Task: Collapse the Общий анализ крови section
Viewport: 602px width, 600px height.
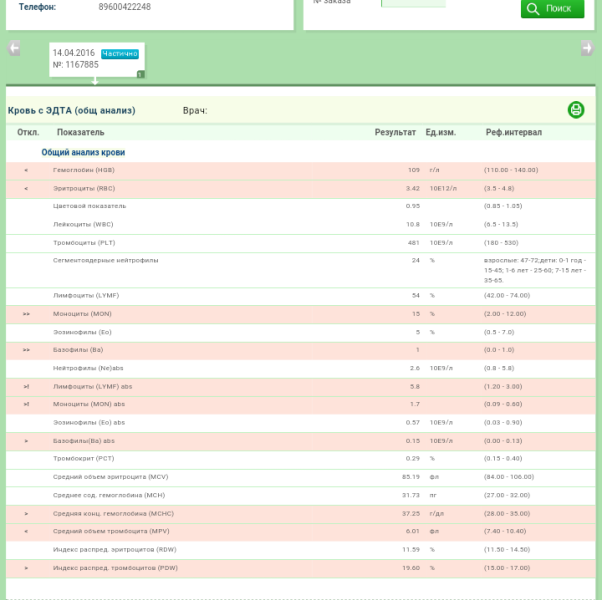Action: click(83, 152)
